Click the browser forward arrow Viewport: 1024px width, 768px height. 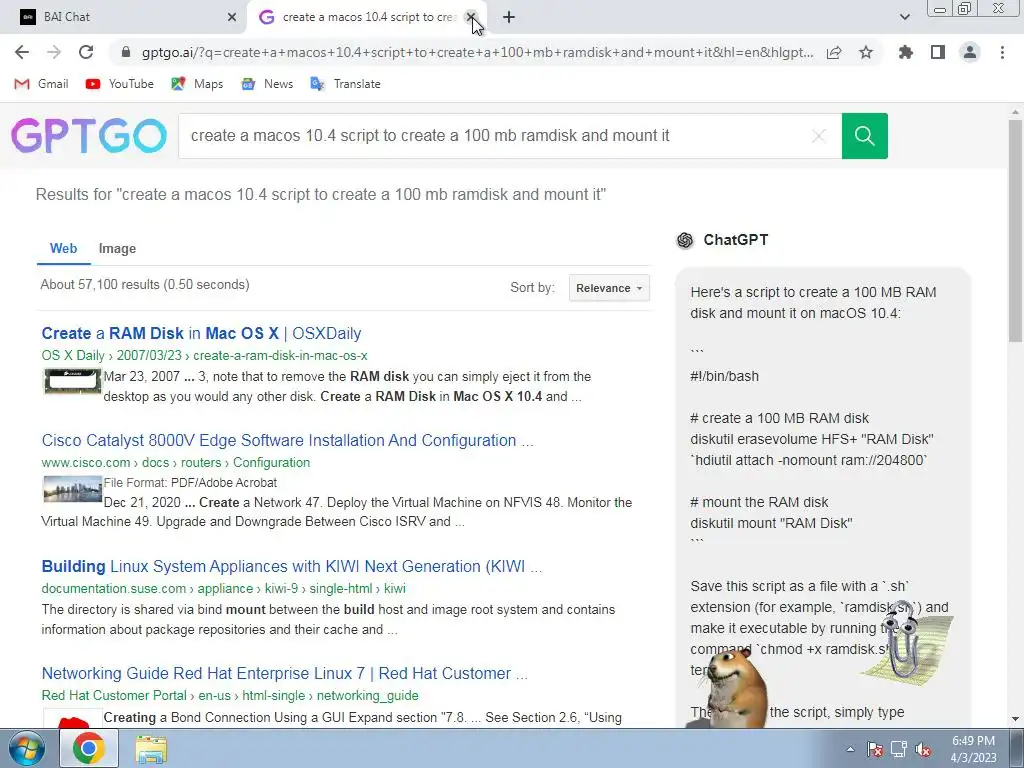[54, 52]
